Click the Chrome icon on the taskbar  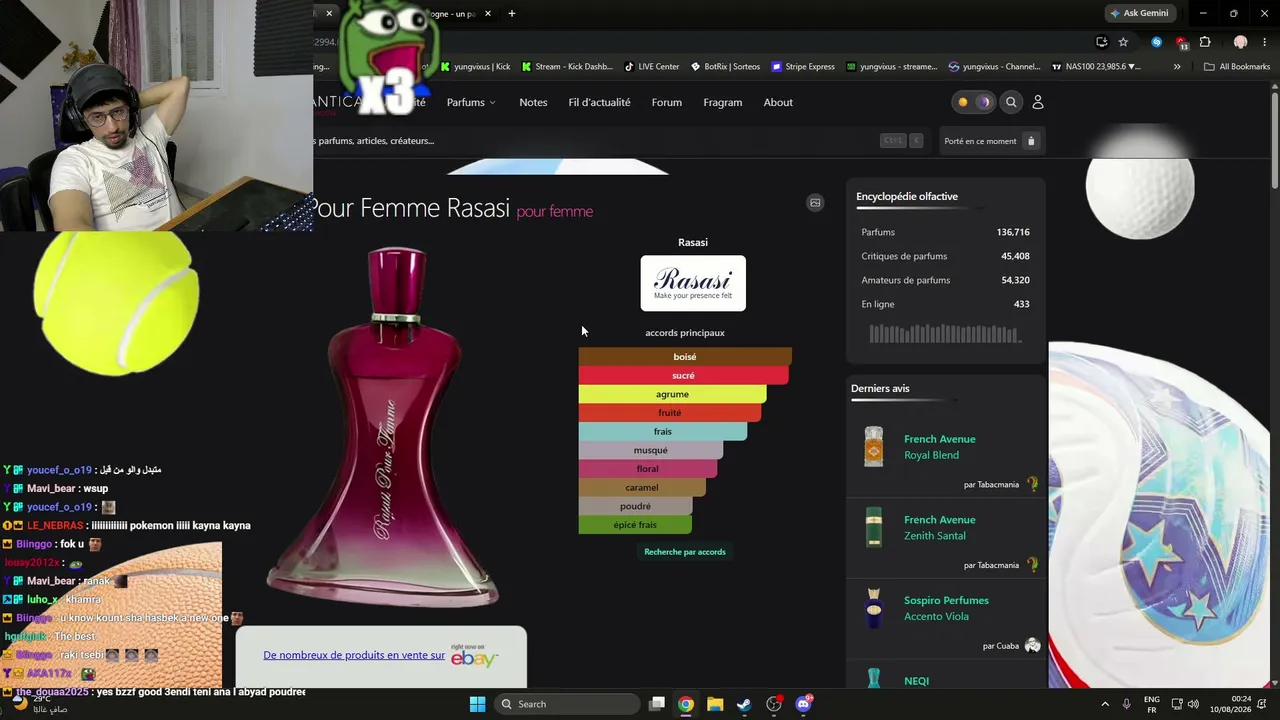click(x=686, y=704)
